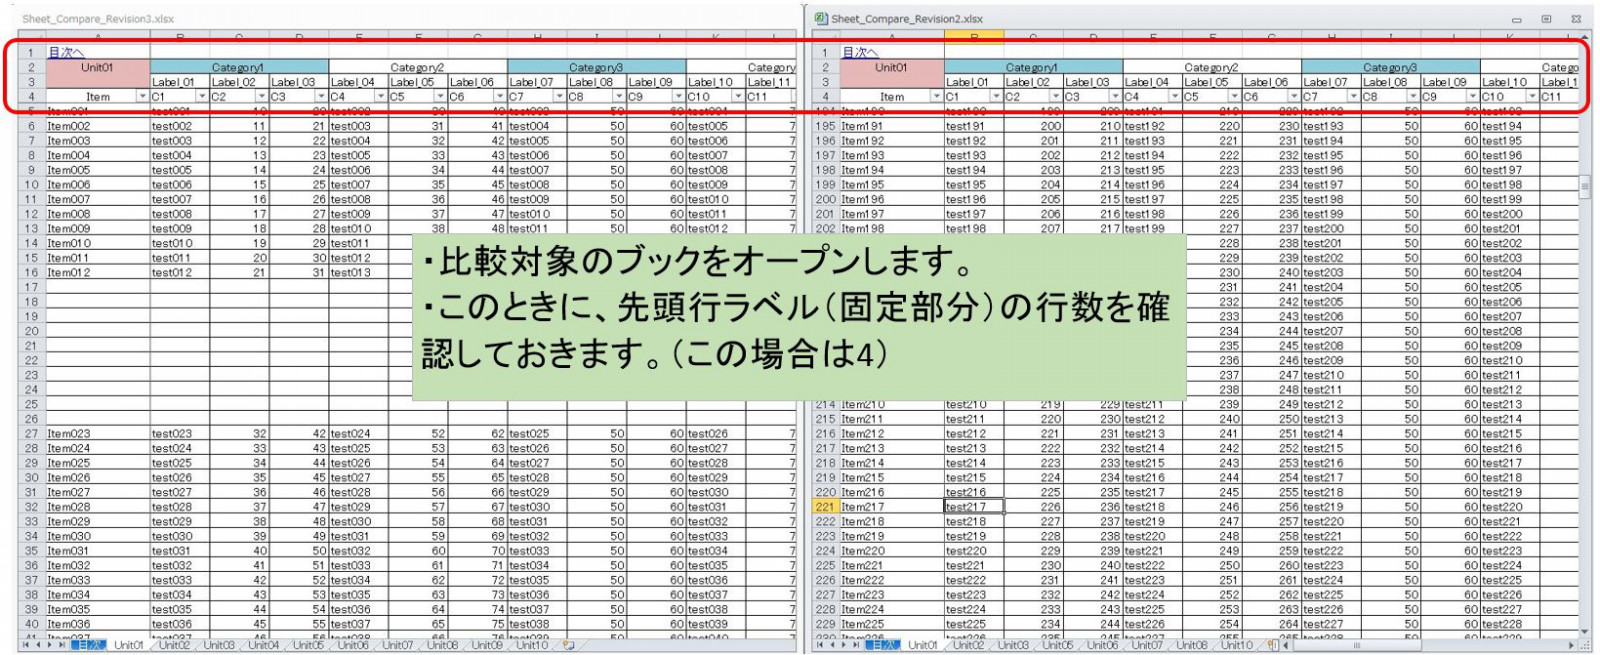Image resolution: width=1600 pixels, height=655 pixels.
Task: Click first-sheet navigation arrow in Revision3 window
Action: pyautogui.click(x=27, y=646)
